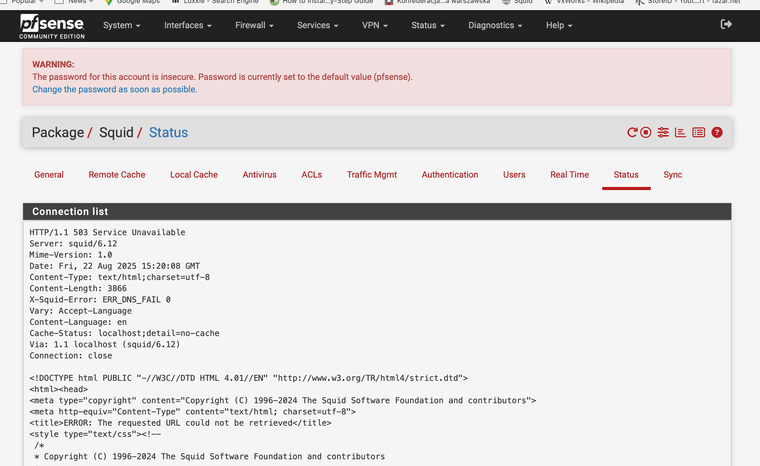Click the 'X-Squid-Error: ERR_DNS_FAIL 0' line

(x=100, y=299)
